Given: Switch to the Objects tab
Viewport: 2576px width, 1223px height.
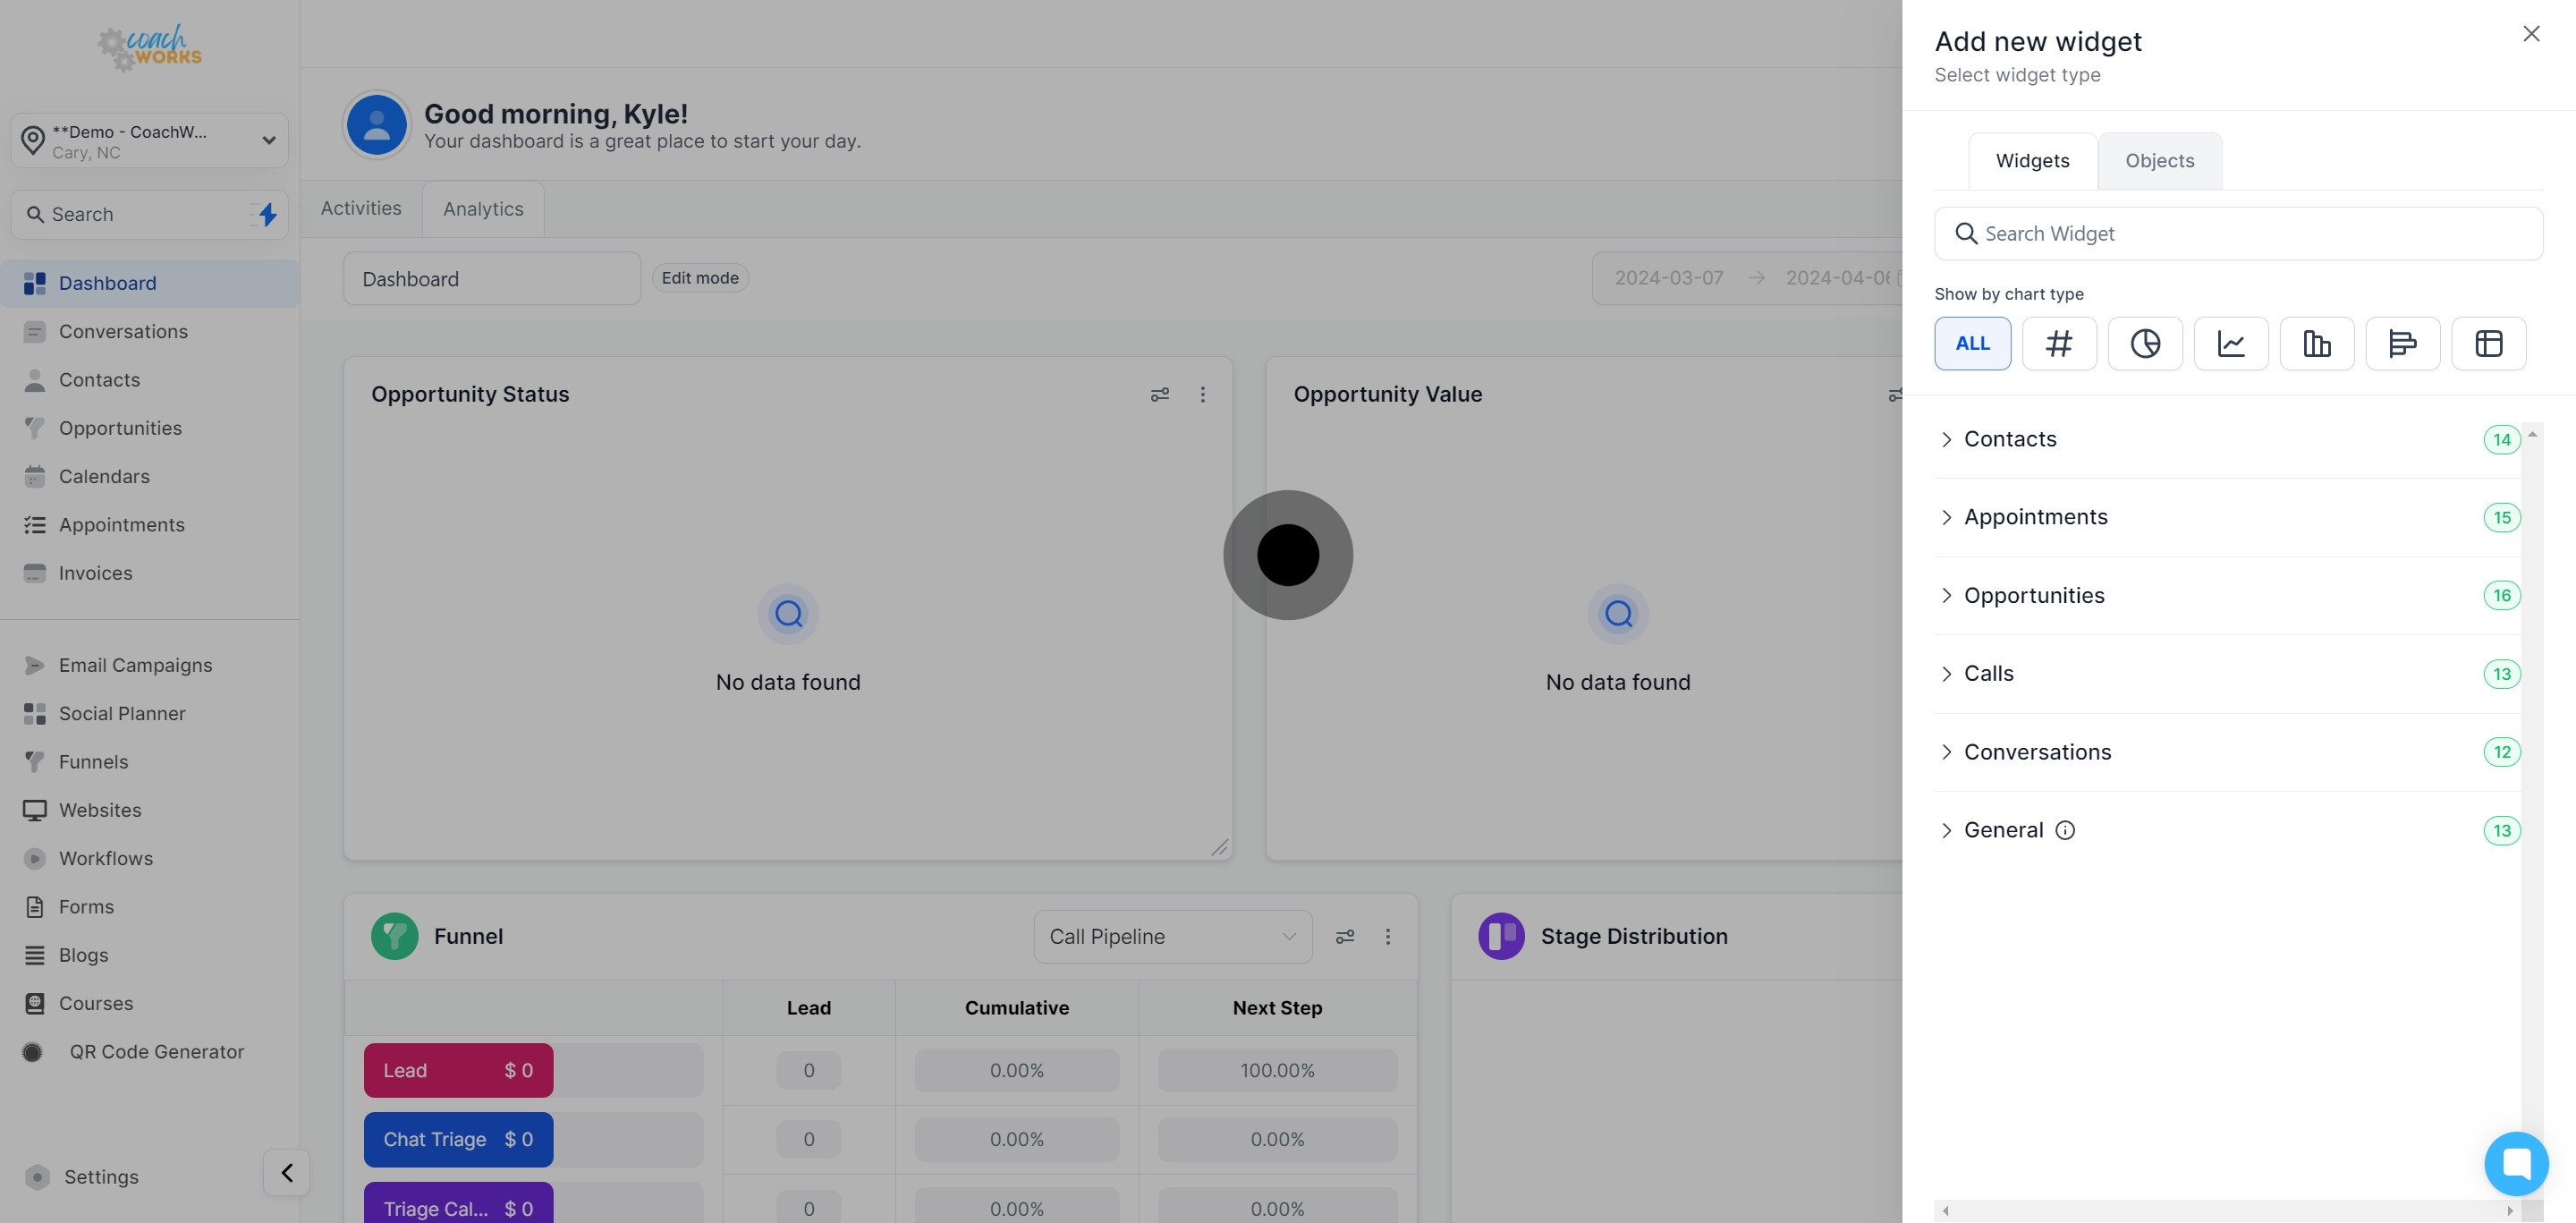Looking at the screenshot, I should click(x=2159, y=161).
